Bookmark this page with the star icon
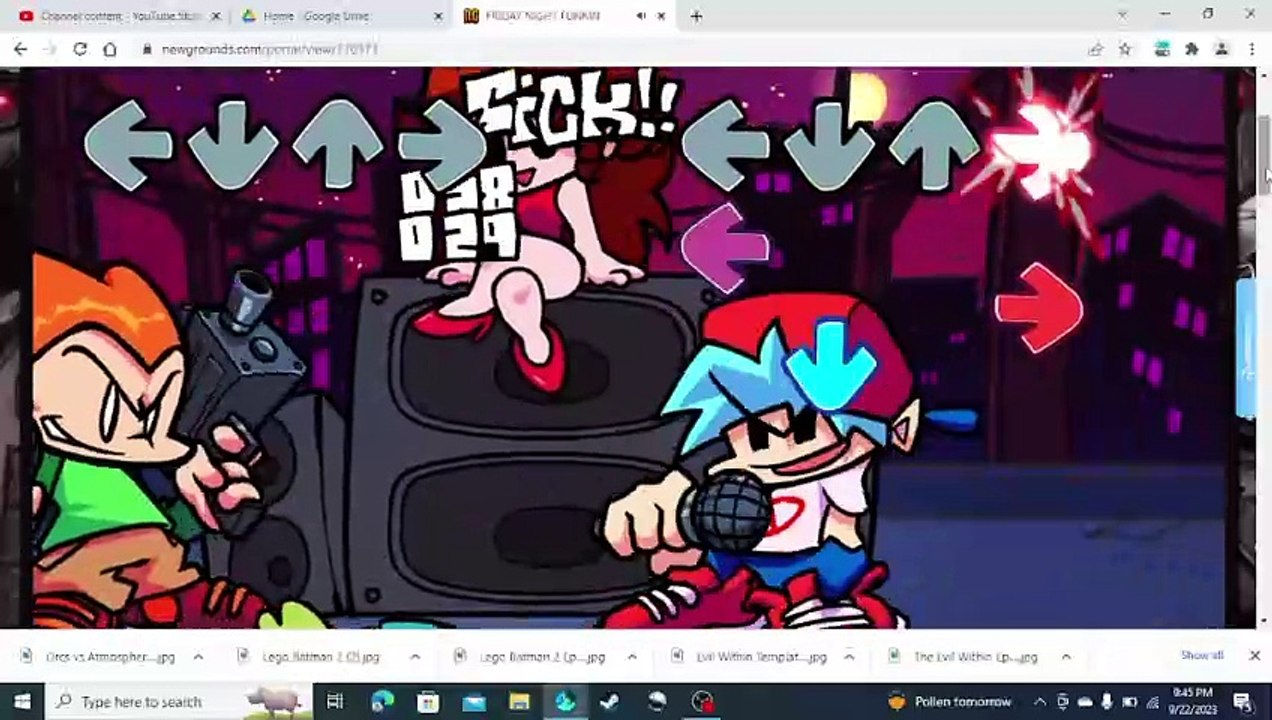 coord(1125,49)
